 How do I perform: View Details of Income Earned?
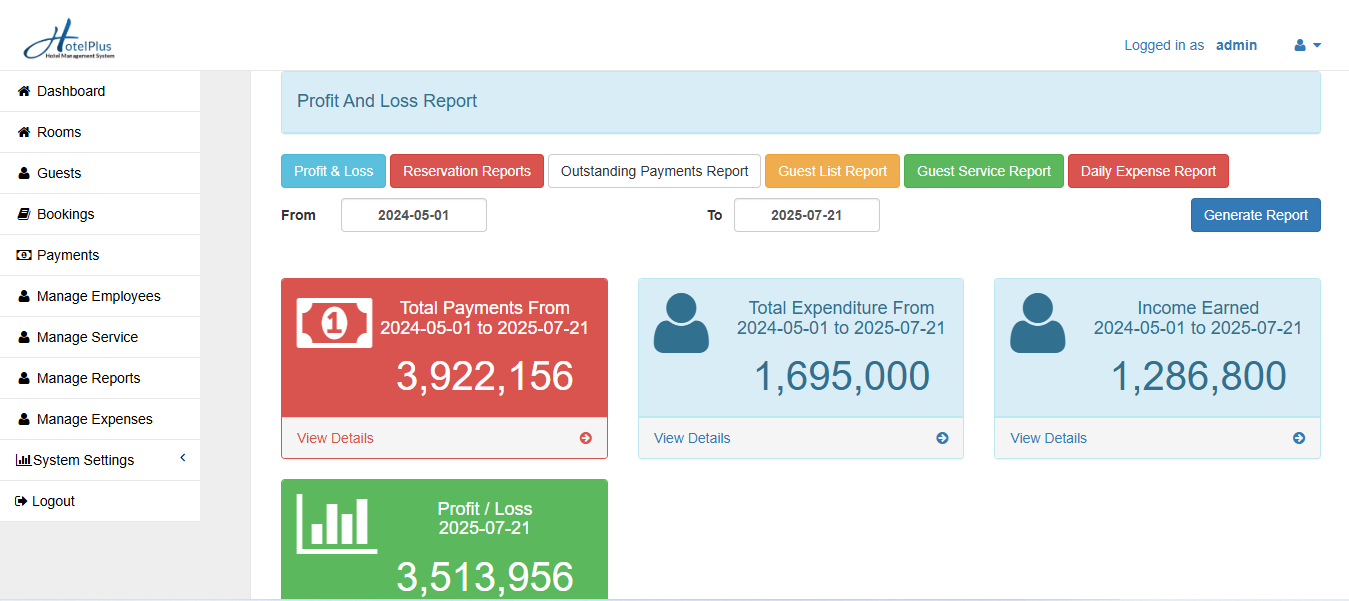[1048, 438]
